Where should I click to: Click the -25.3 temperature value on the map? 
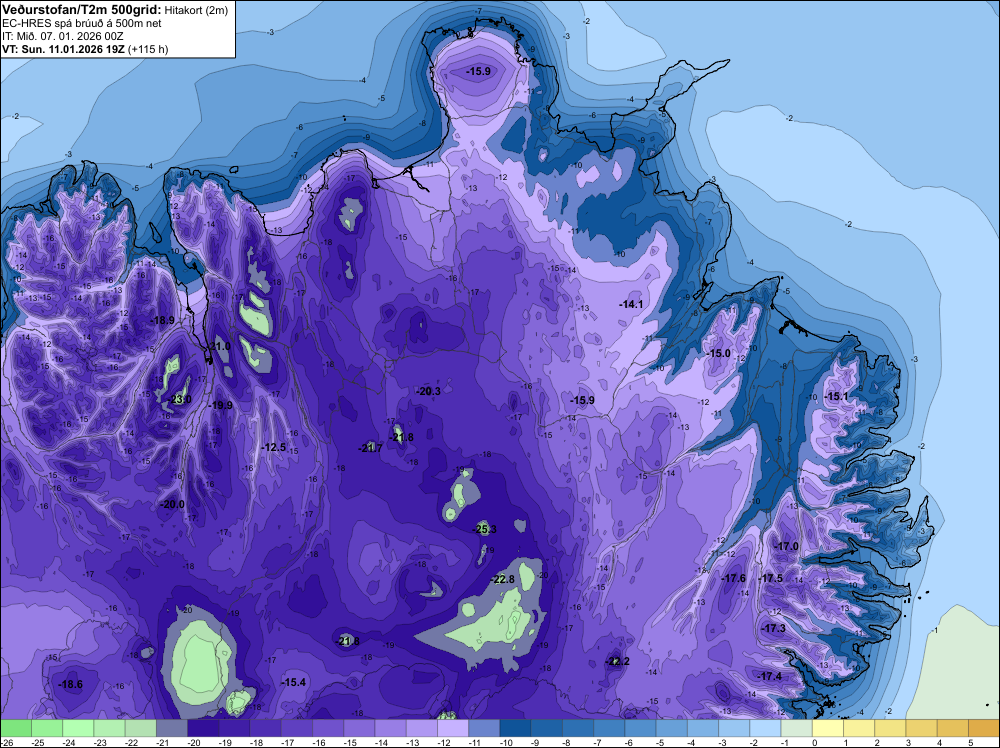pos(485,529)
